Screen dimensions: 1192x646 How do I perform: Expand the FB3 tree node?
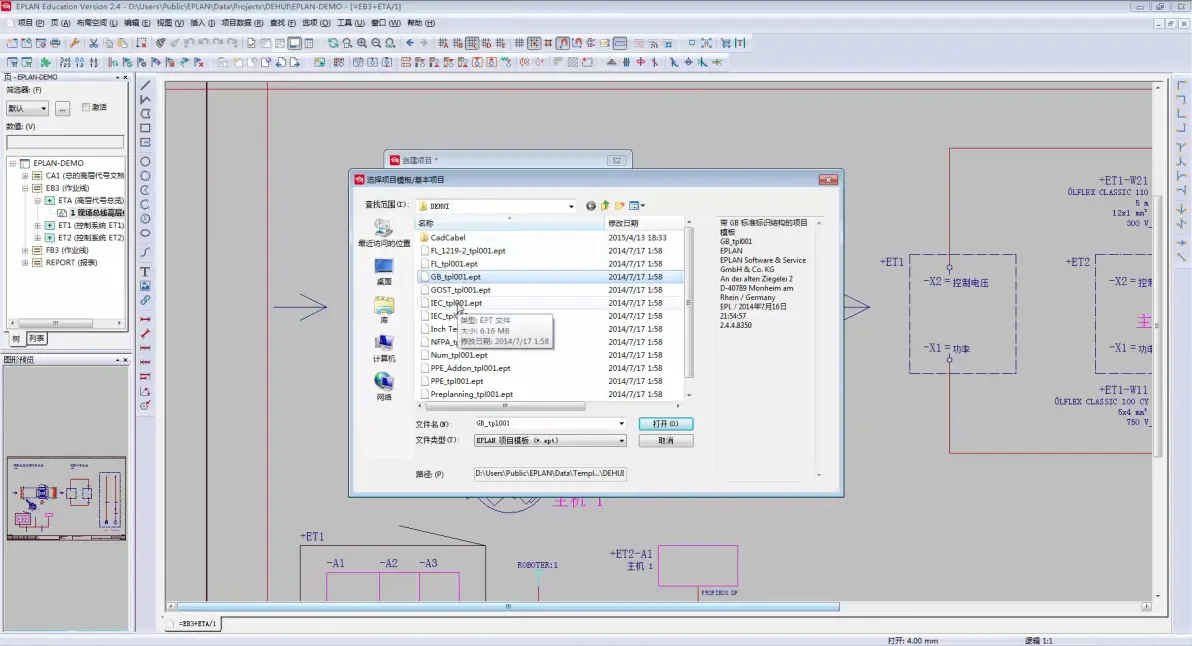(x=25, y=250)
